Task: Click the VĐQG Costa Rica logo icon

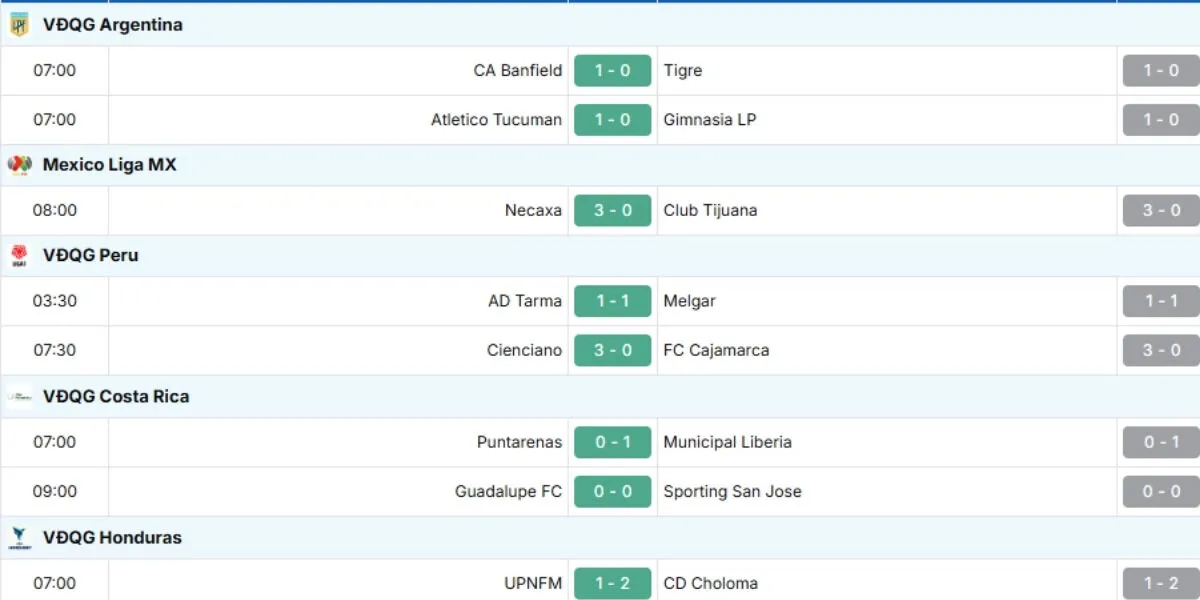Action: (x=19, y=396)
